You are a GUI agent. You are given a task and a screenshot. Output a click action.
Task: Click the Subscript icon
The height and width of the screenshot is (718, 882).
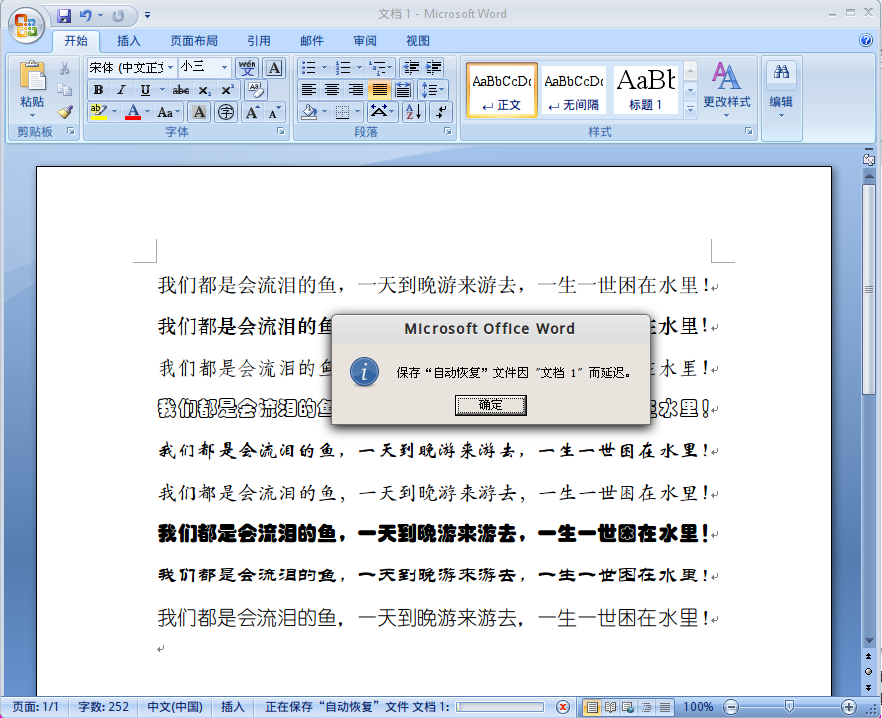tap(204, 91)
